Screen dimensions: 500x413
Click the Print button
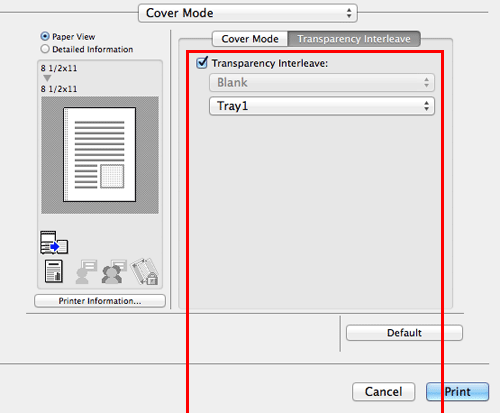coord(458,392)
